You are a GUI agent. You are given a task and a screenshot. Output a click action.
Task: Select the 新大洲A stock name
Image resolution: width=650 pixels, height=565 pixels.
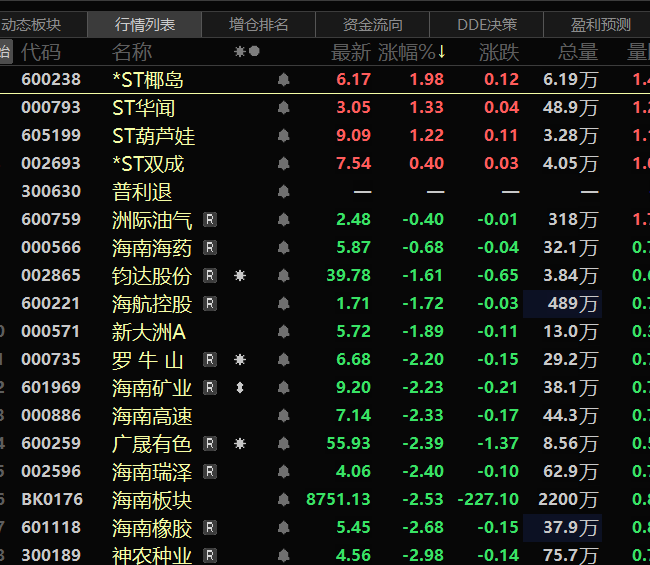click(x=149, y=332)
